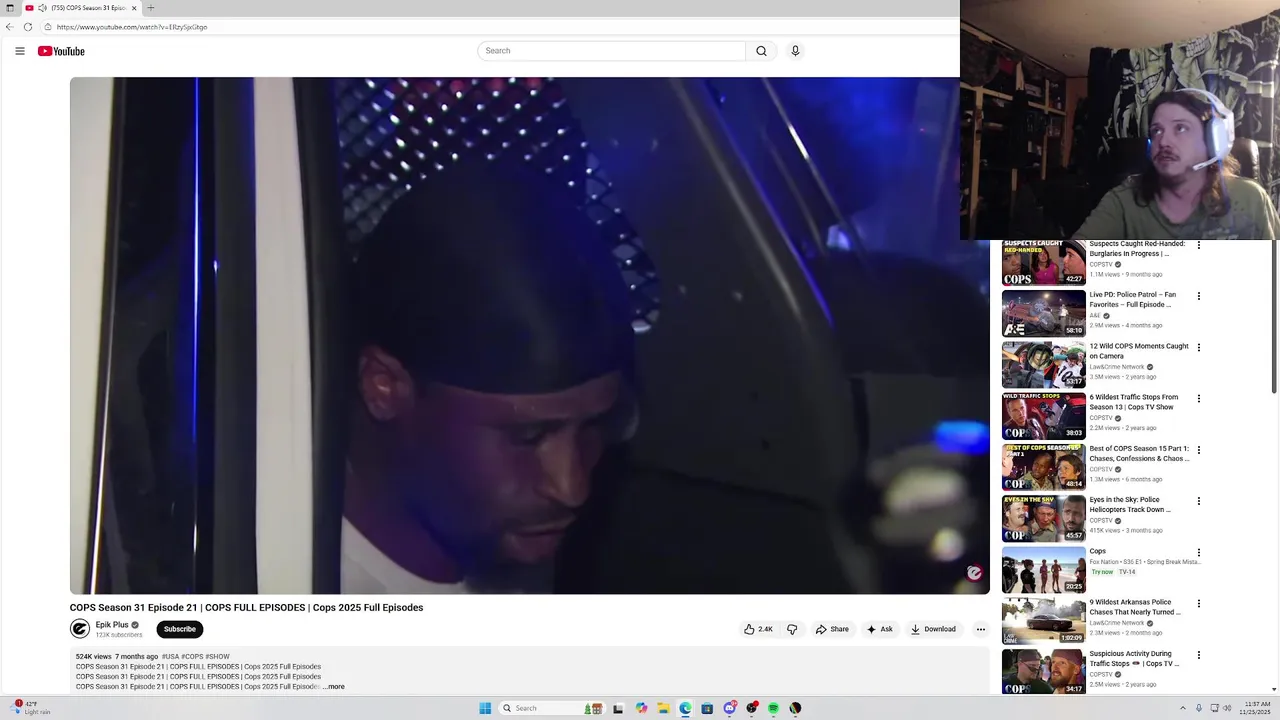
Task: Open the clock showing 11:37 AM
Action: (1255, 708)
